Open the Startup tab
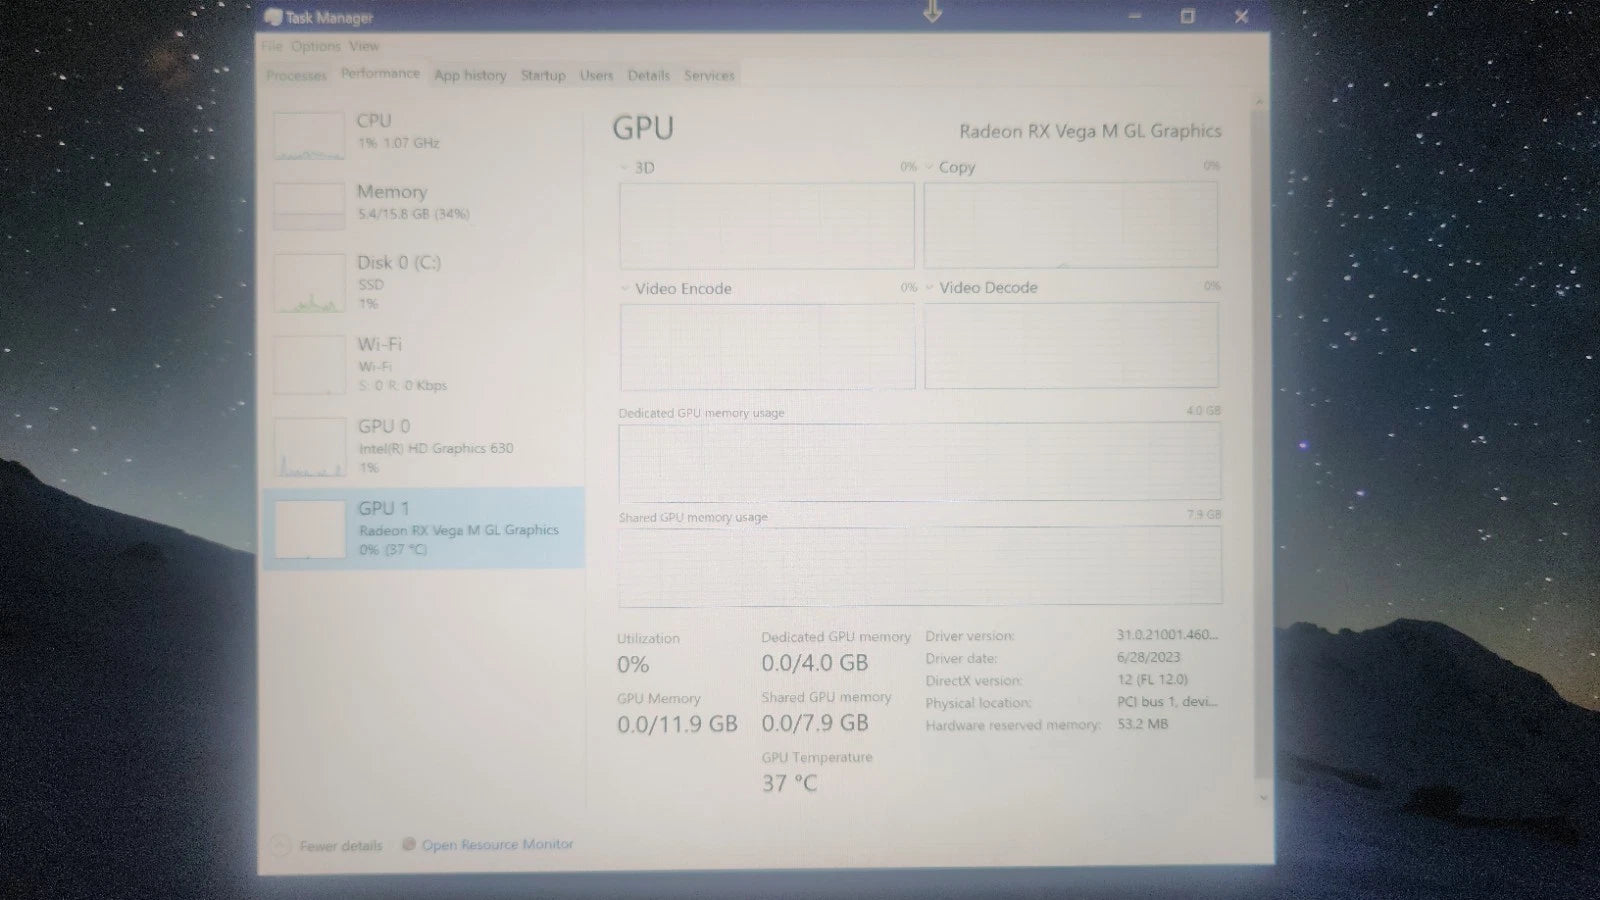 click(x=543, y=75)
